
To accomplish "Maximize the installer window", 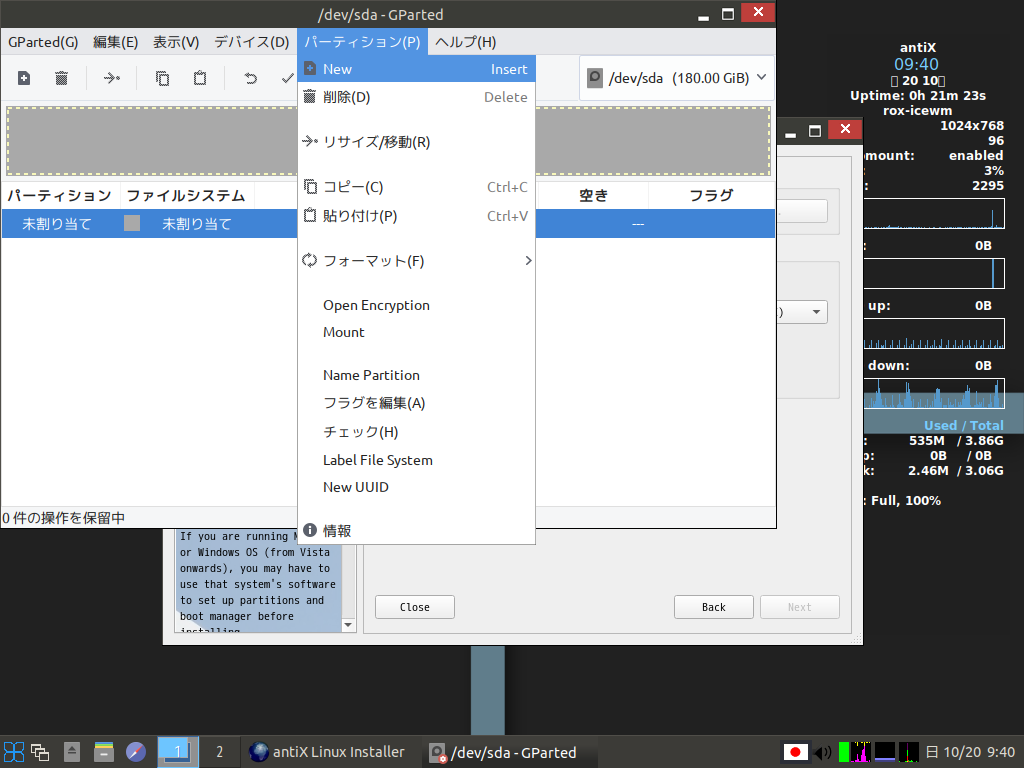I will (x=815, y=129).
